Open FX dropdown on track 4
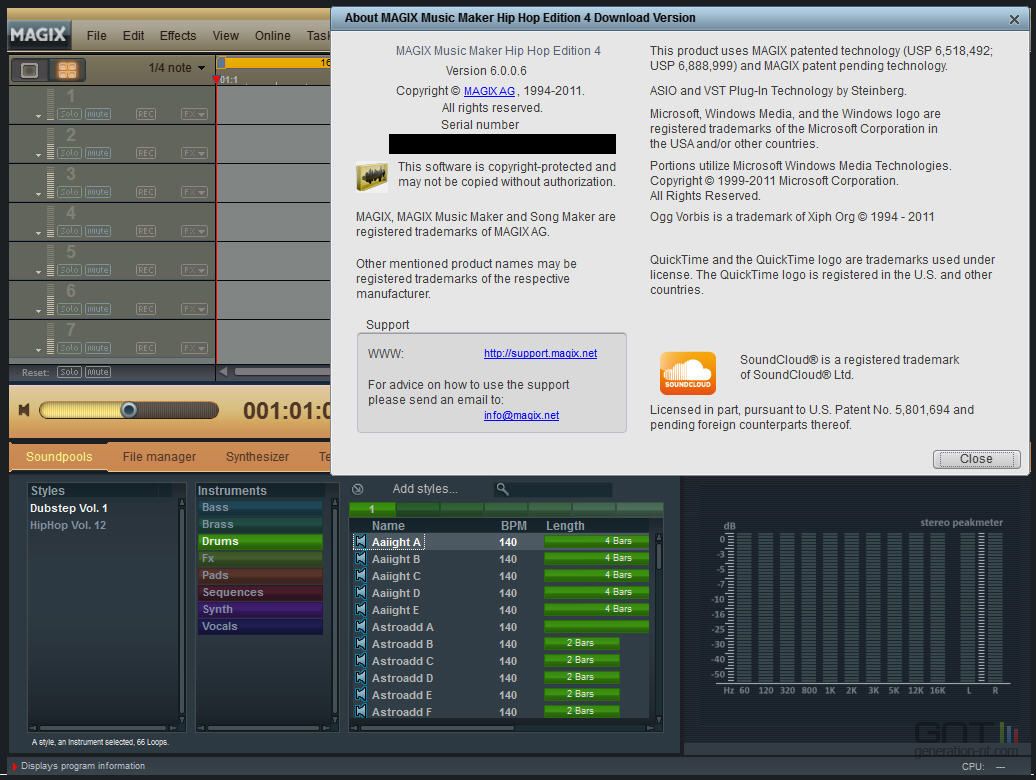 (194, 230)
